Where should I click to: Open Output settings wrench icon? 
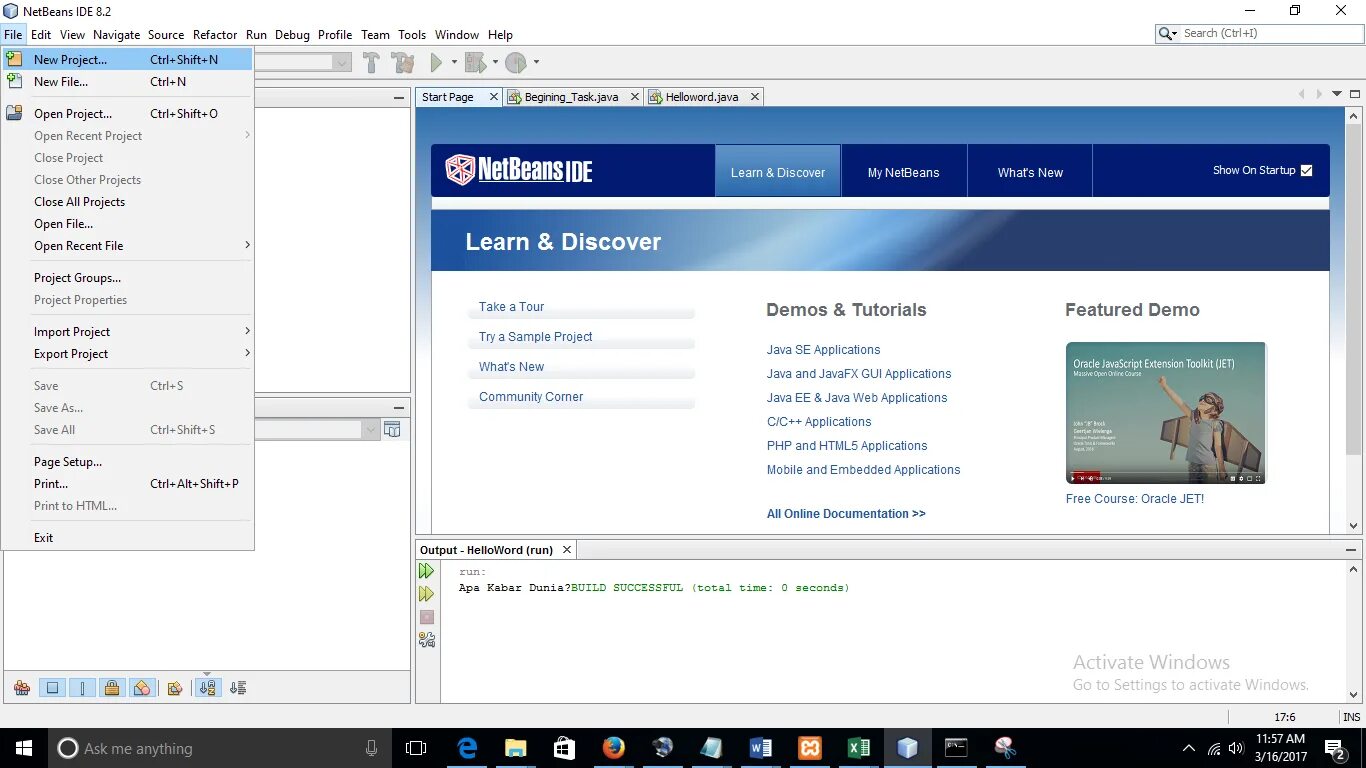tap(427, 640)
